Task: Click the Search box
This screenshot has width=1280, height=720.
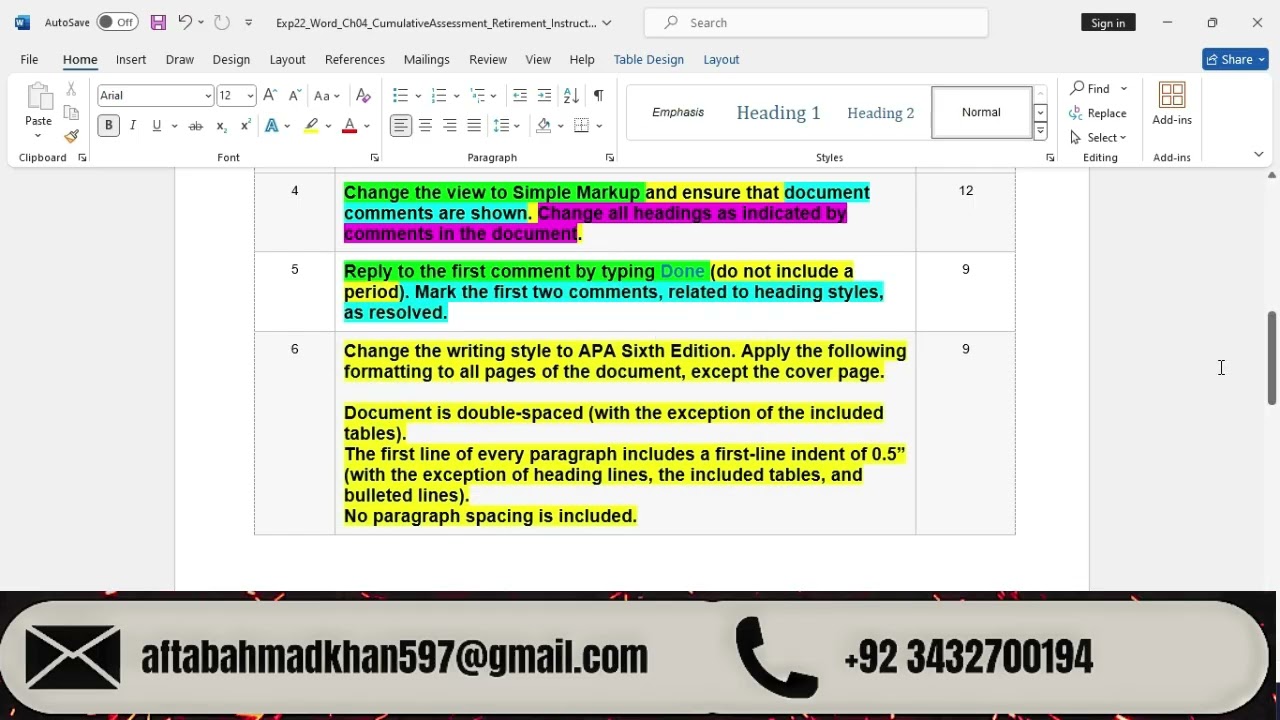Action: (x=816, y=22)
